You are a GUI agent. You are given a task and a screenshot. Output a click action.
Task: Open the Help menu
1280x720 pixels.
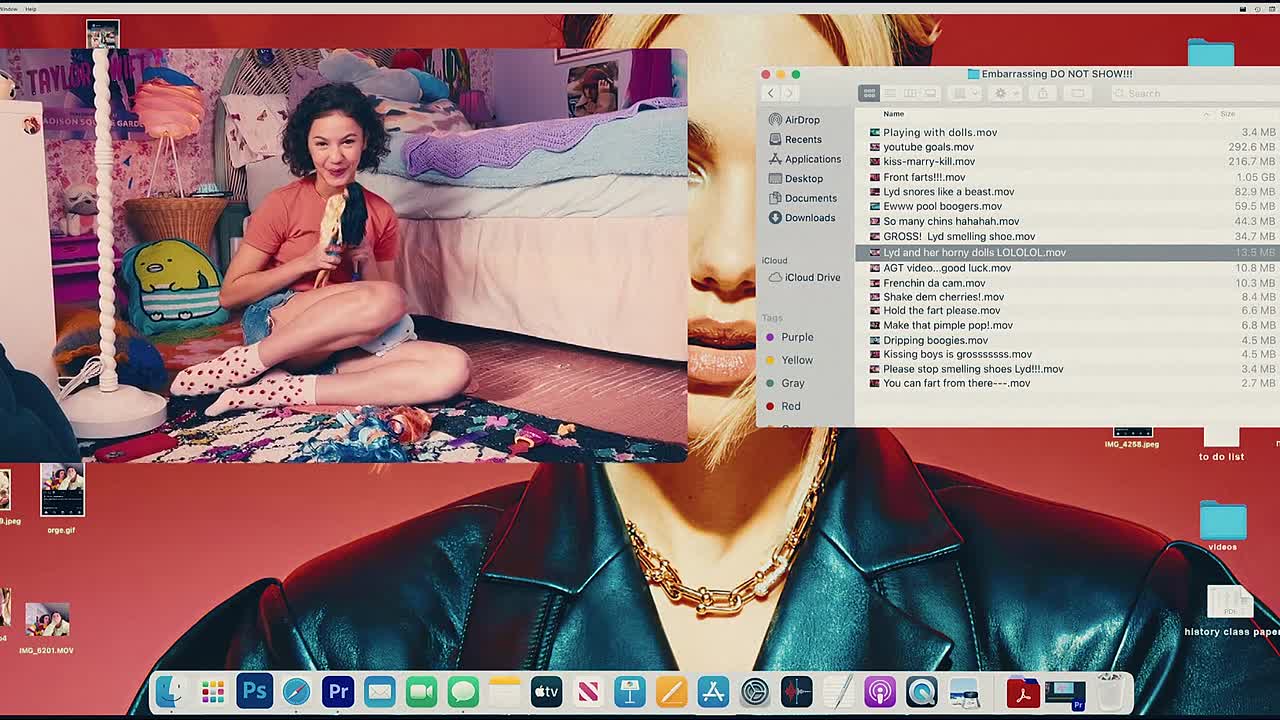(x=30, y=9)
